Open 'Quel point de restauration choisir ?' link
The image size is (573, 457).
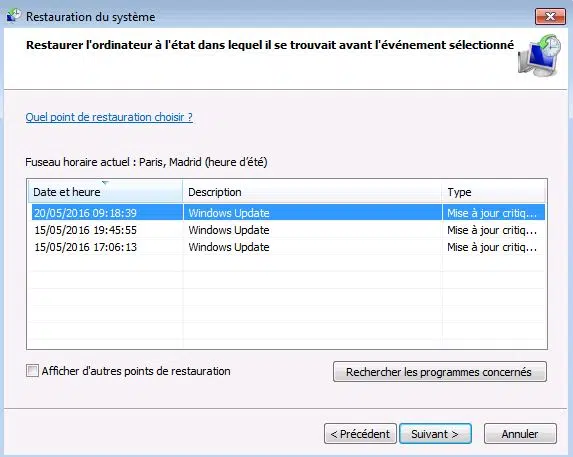pos(109,117)
